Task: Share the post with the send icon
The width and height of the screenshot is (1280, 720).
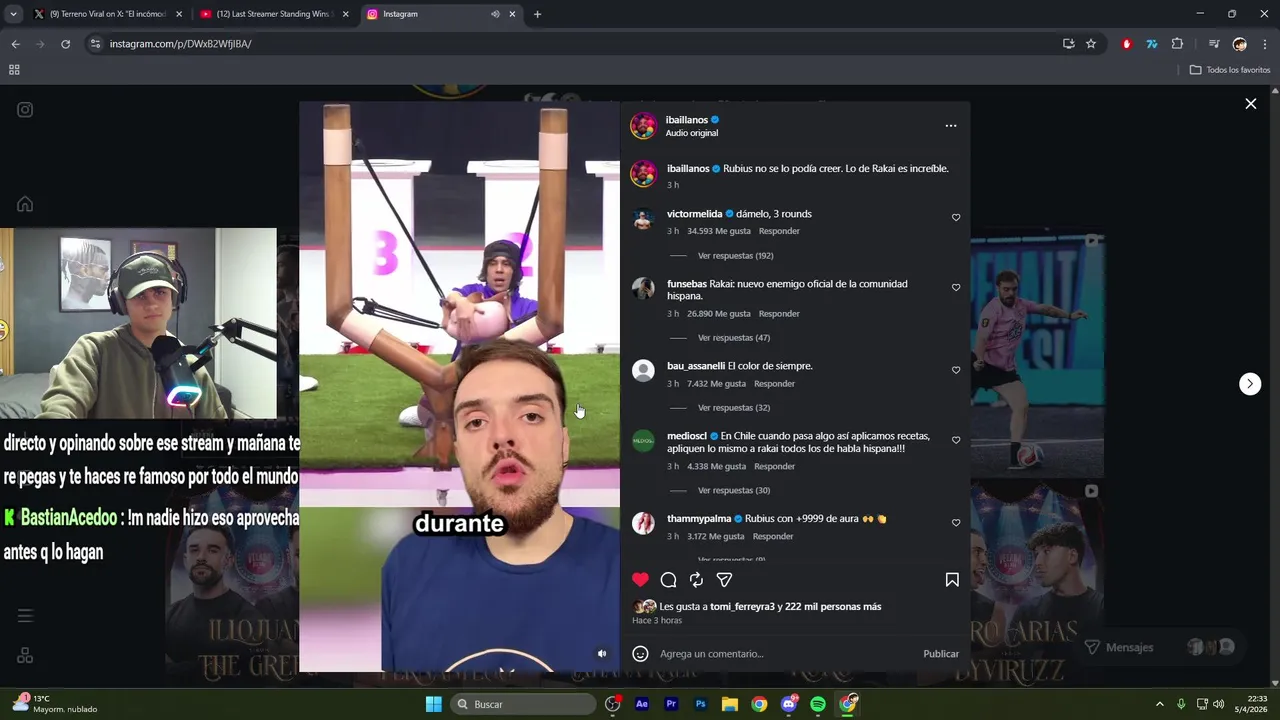Action: click(725, 580)
